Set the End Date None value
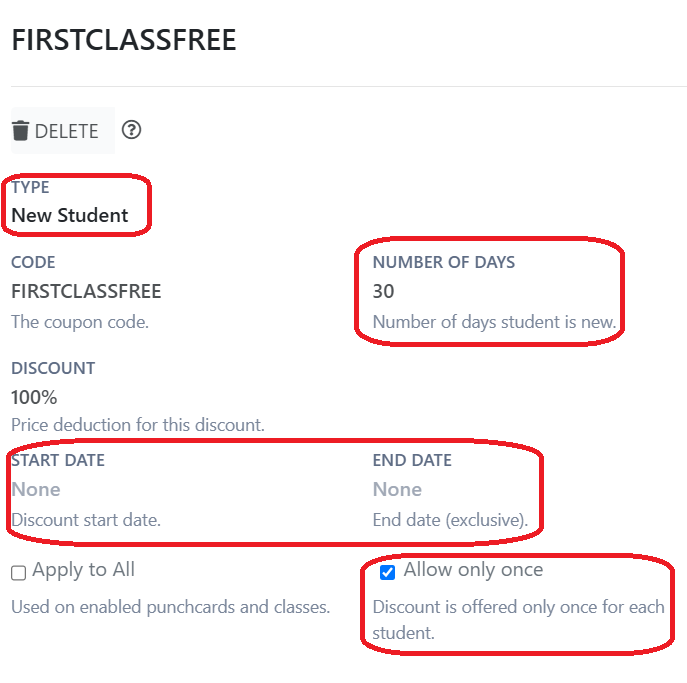The height and width of the screenshot is (683, 687). pos(397,489)
